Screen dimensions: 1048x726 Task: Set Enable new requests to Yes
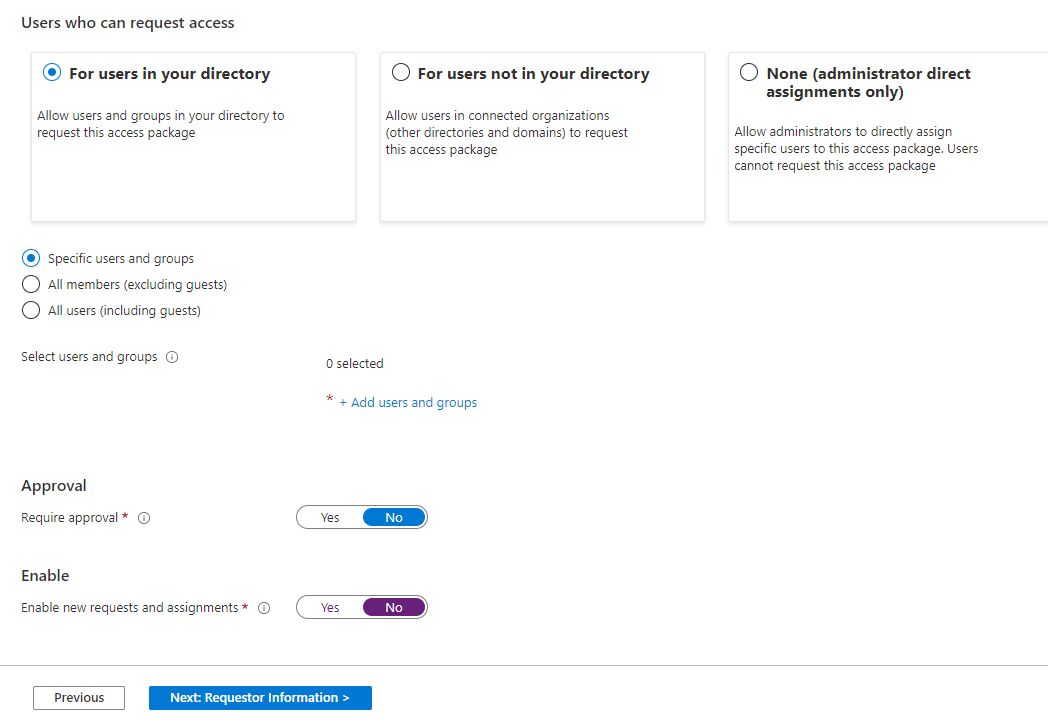tap(330, 608)
